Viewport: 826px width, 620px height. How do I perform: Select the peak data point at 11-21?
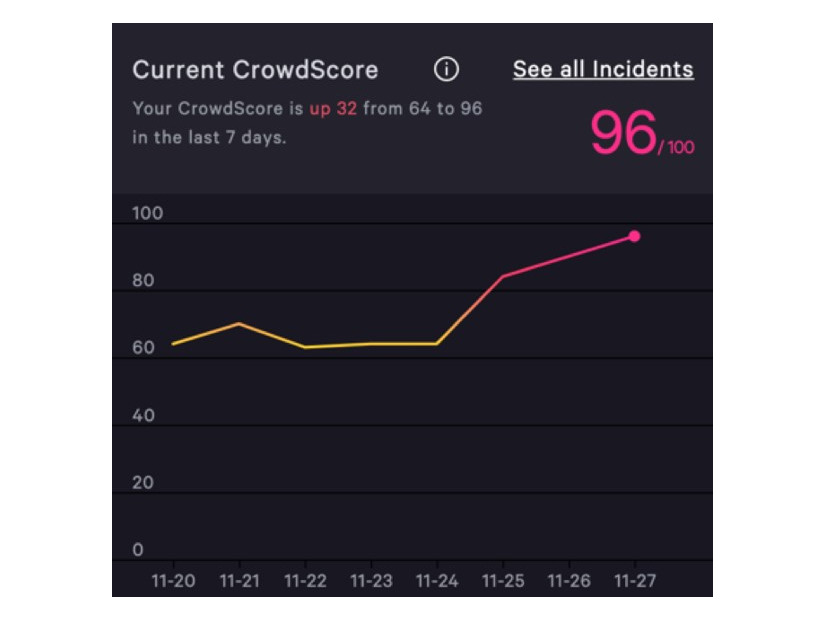(239, 323)
